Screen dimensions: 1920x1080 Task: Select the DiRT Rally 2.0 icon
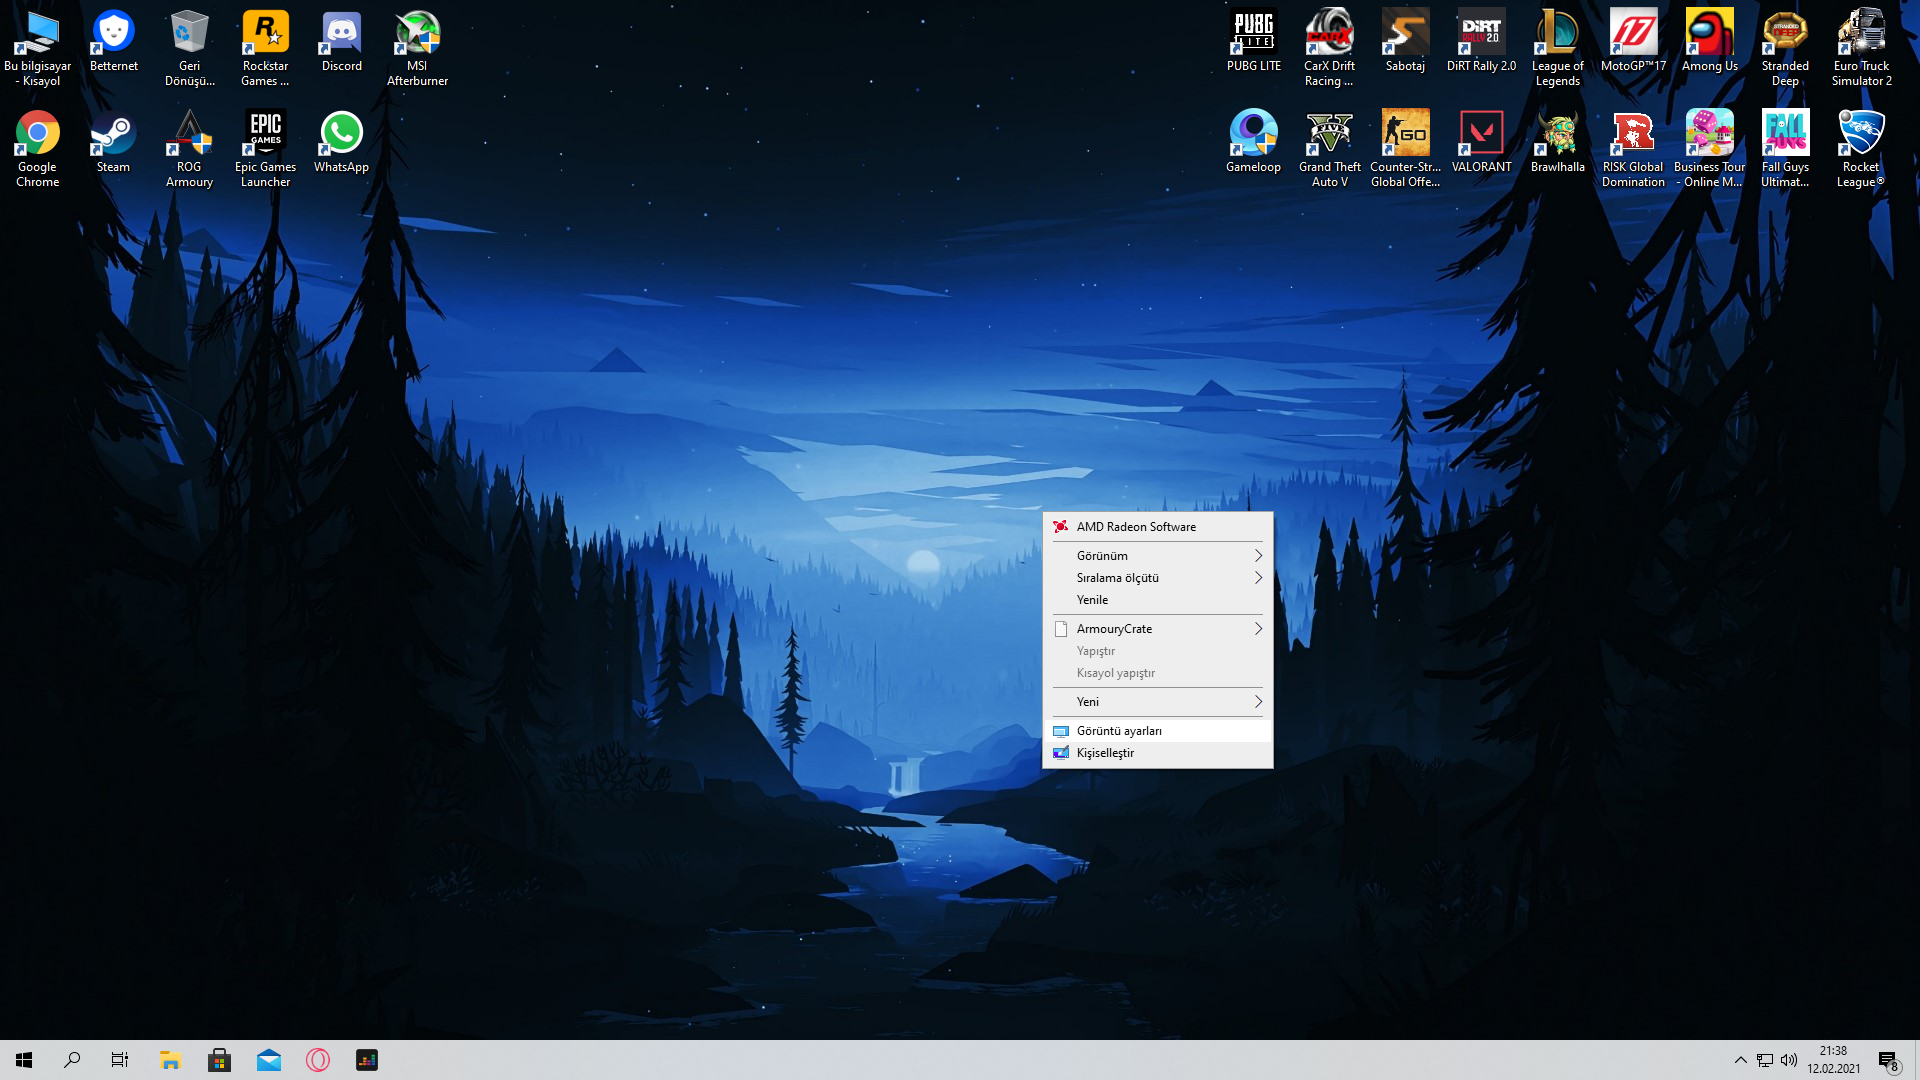(1482, 41)
